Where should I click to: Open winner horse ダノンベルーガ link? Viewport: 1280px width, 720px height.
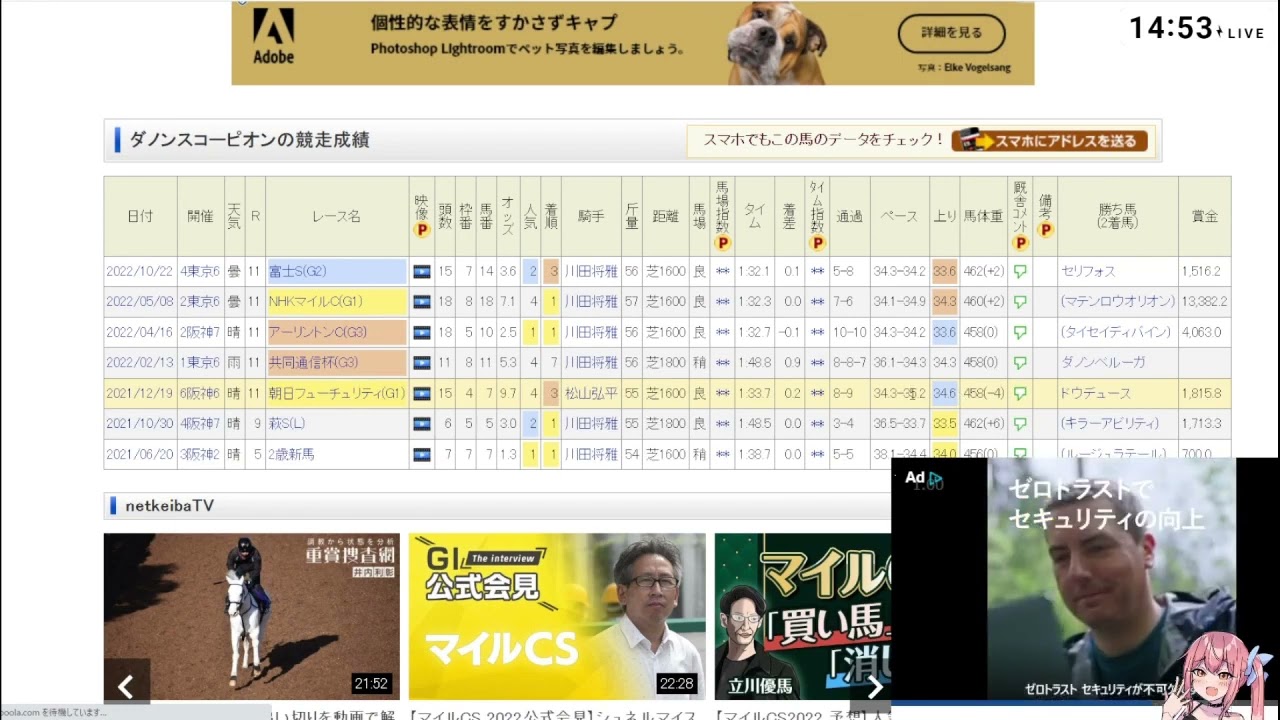(1104, 362)
